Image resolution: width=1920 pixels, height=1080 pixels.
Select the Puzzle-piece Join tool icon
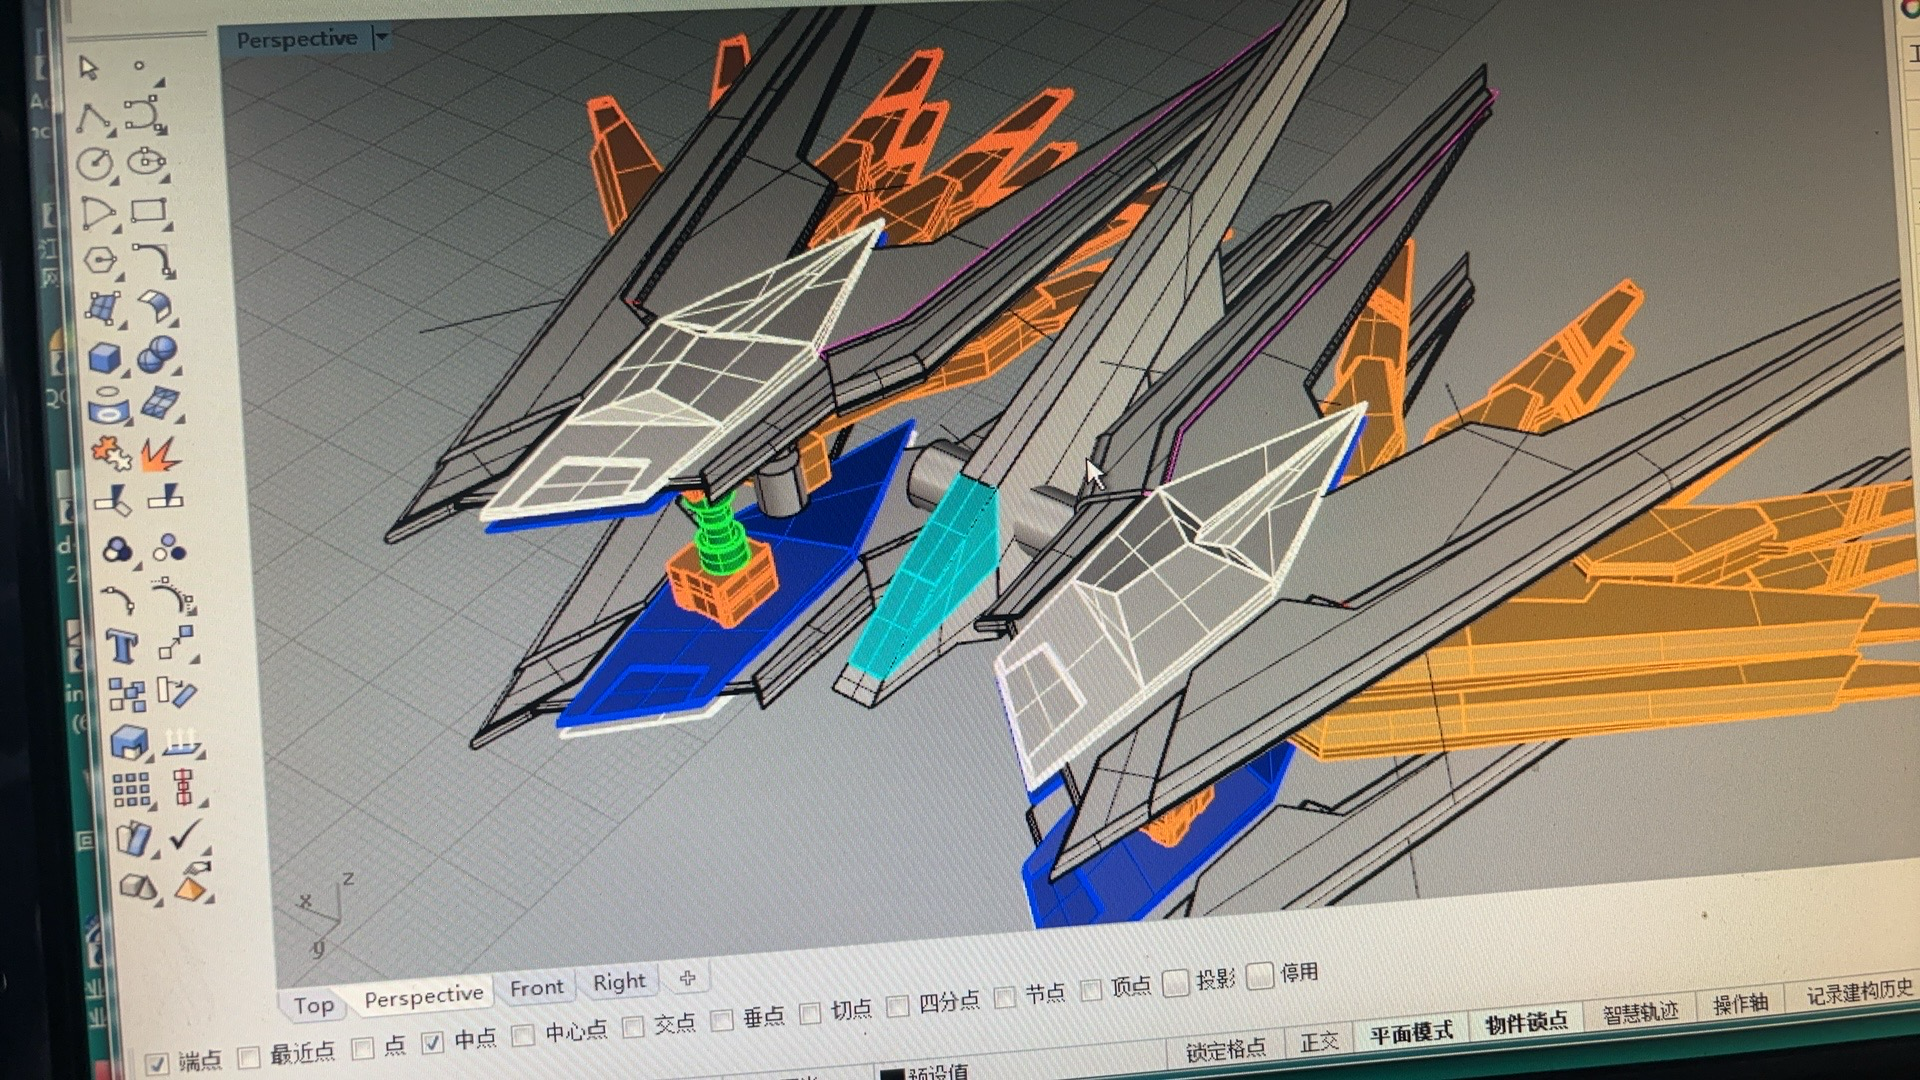[x=110, y=453]
